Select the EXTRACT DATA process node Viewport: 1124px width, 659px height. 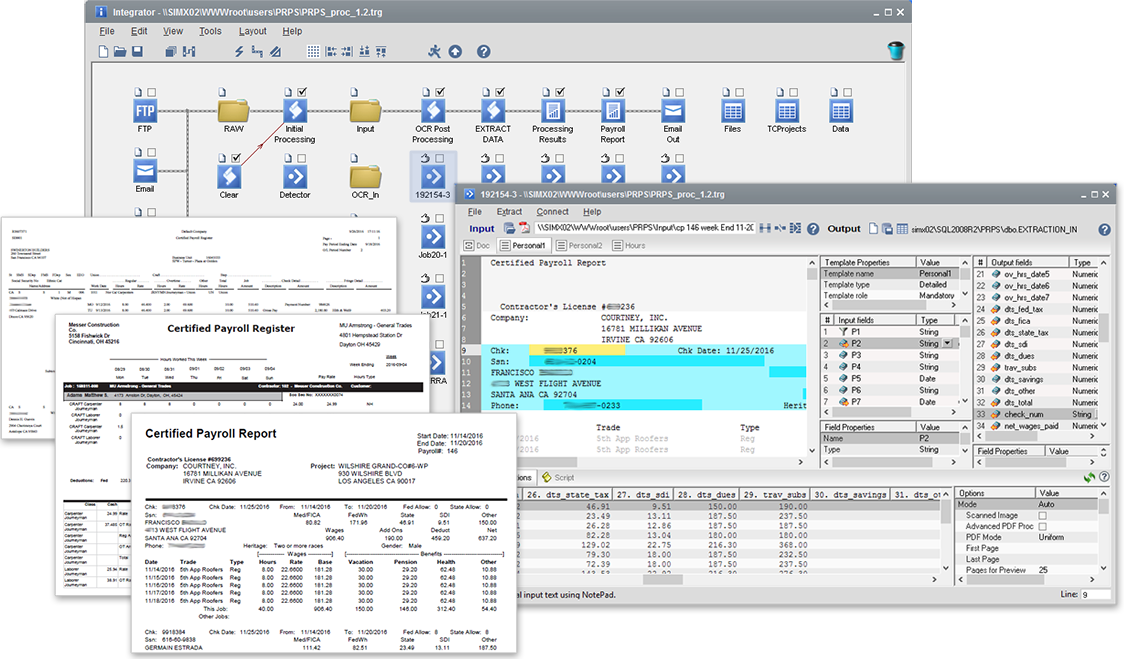click(x=492, y=111)
